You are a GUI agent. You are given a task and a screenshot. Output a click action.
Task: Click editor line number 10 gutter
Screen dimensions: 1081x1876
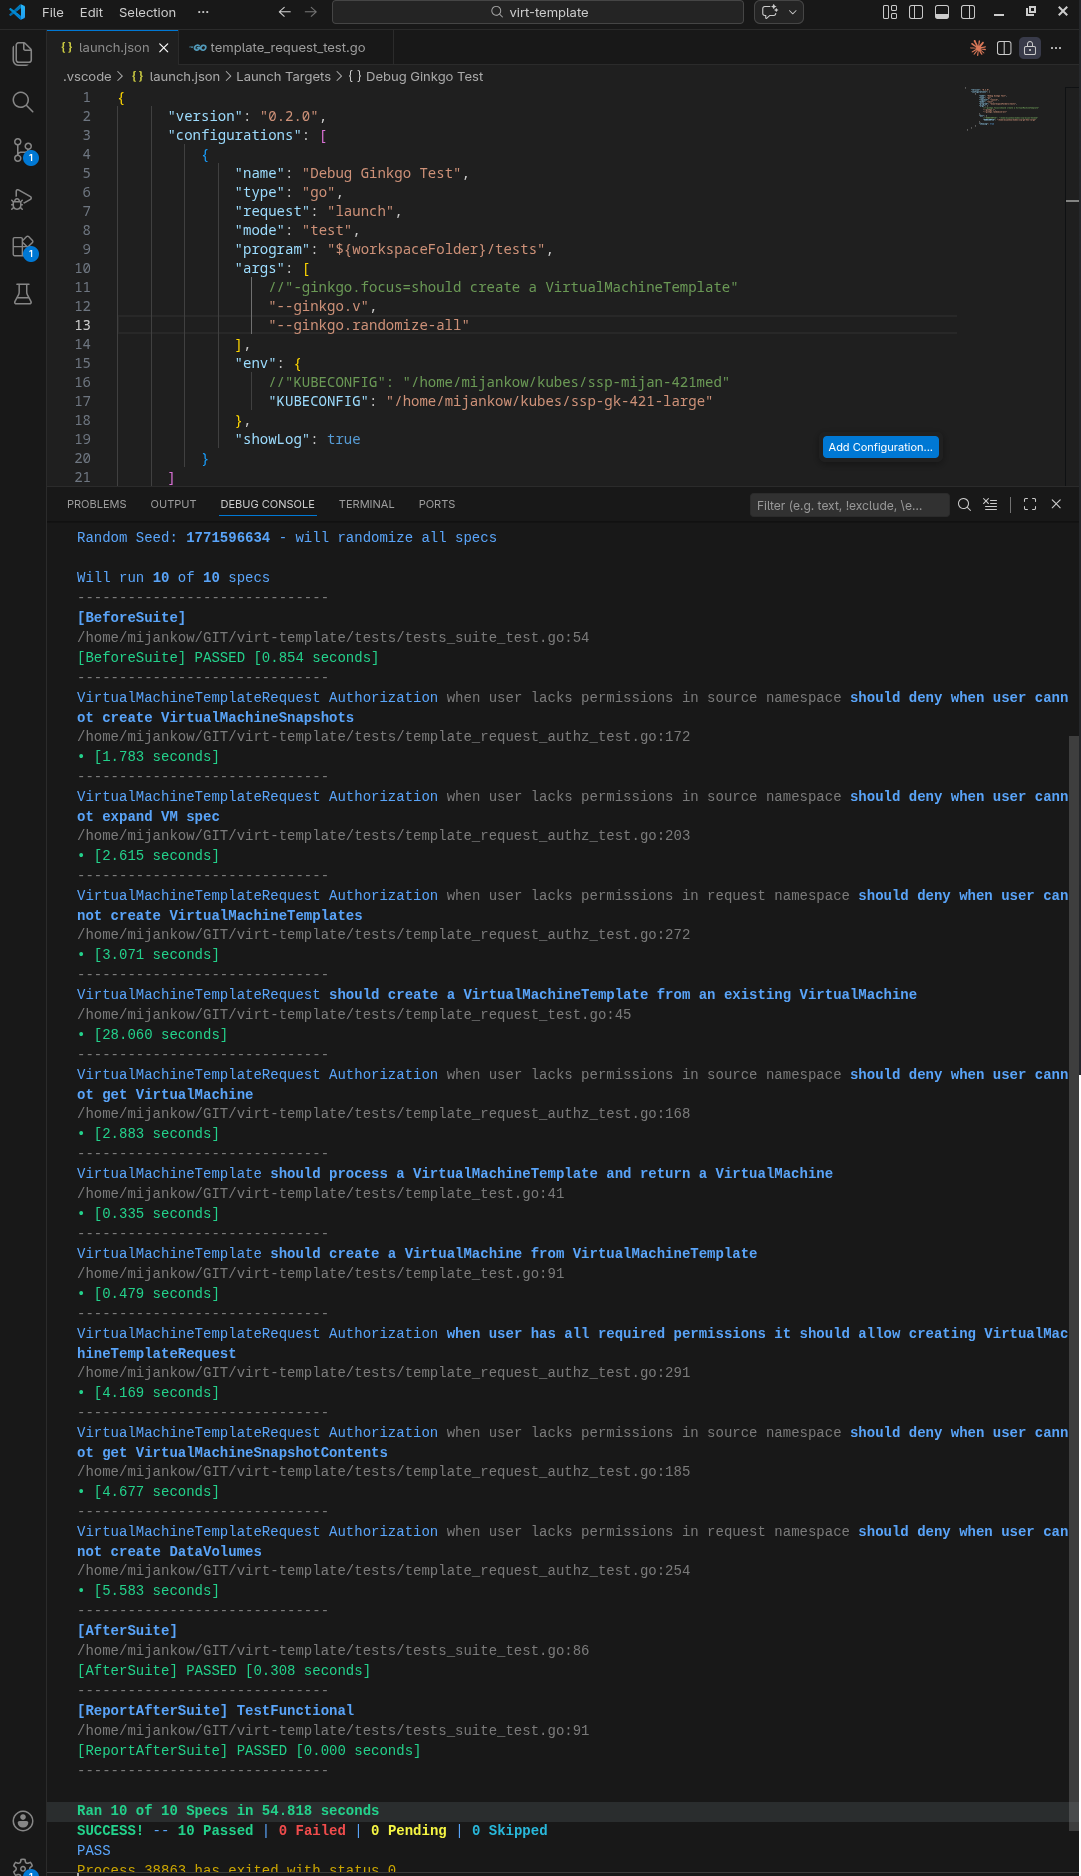tap(82, 268)
